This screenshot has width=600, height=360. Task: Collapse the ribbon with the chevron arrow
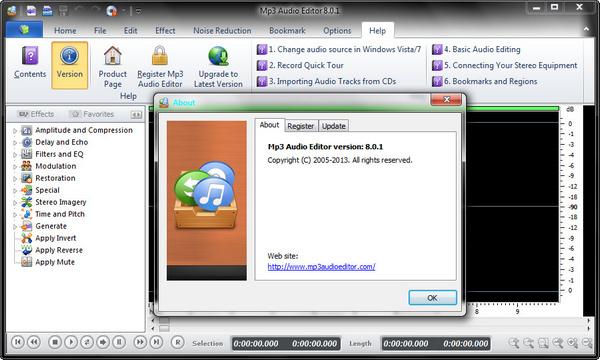point(586,29)
